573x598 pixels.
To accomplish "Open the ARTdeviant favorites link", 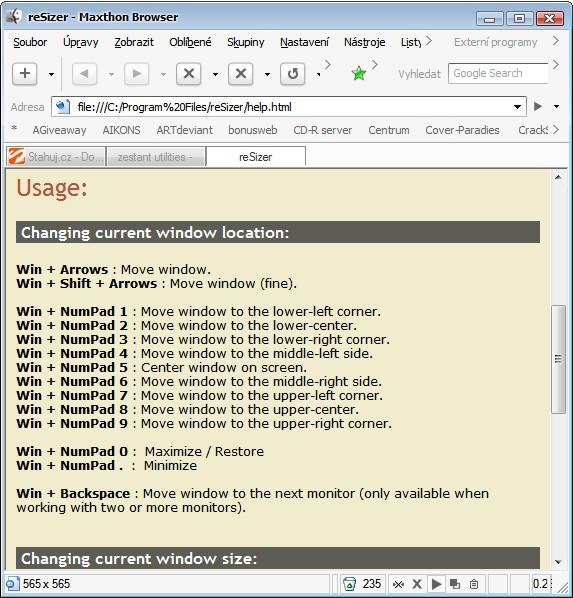I will pos(185,130).
